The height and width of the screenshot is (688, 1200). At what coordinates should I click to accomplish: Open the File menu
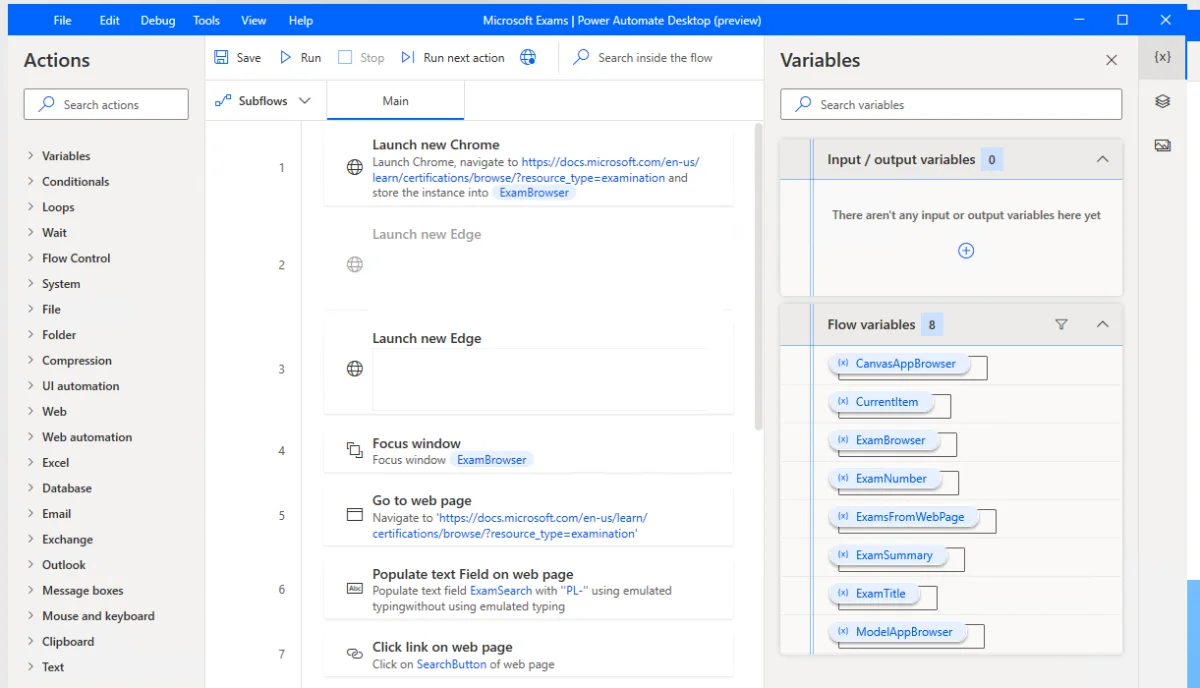pyautogui.click(x=62, y=20)
